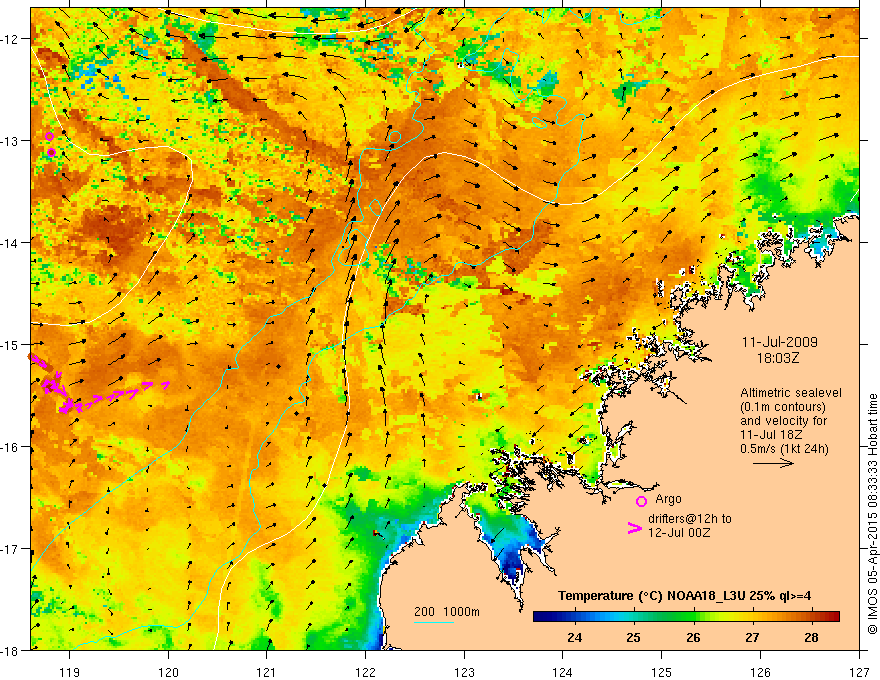
Task: Click the magenta drifter arrowhead legend symbol
Action: coord(634,528)
